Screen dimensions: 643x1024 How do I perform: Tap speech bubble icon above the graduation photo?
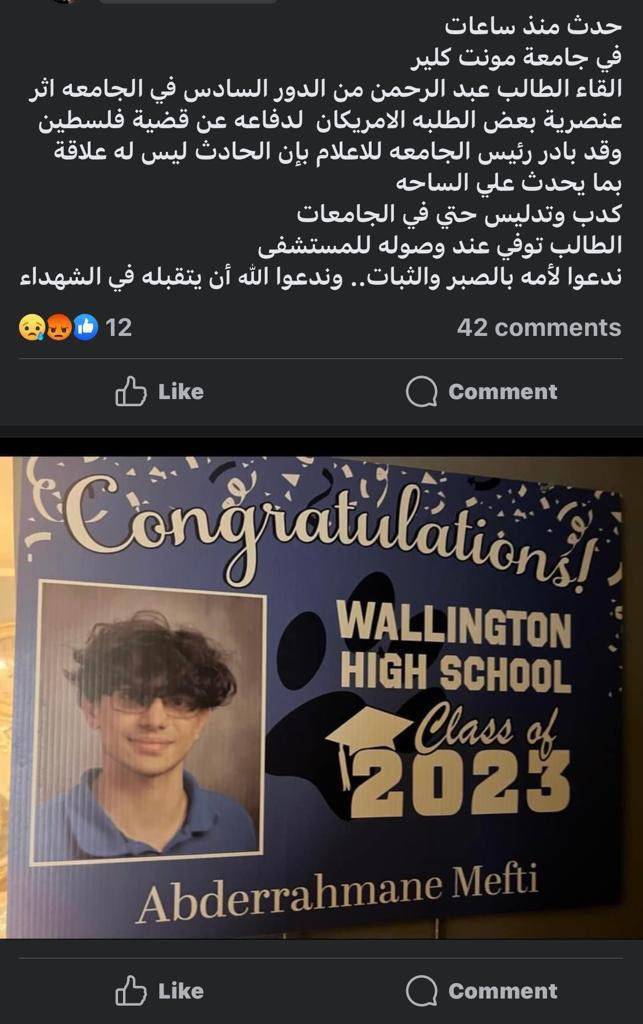[422, 392]
